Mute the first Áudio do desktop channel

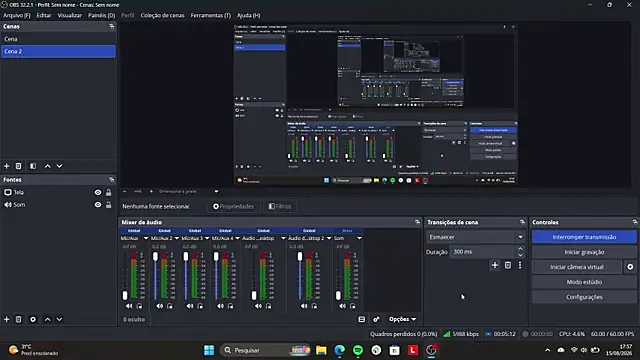coord(258,306)
